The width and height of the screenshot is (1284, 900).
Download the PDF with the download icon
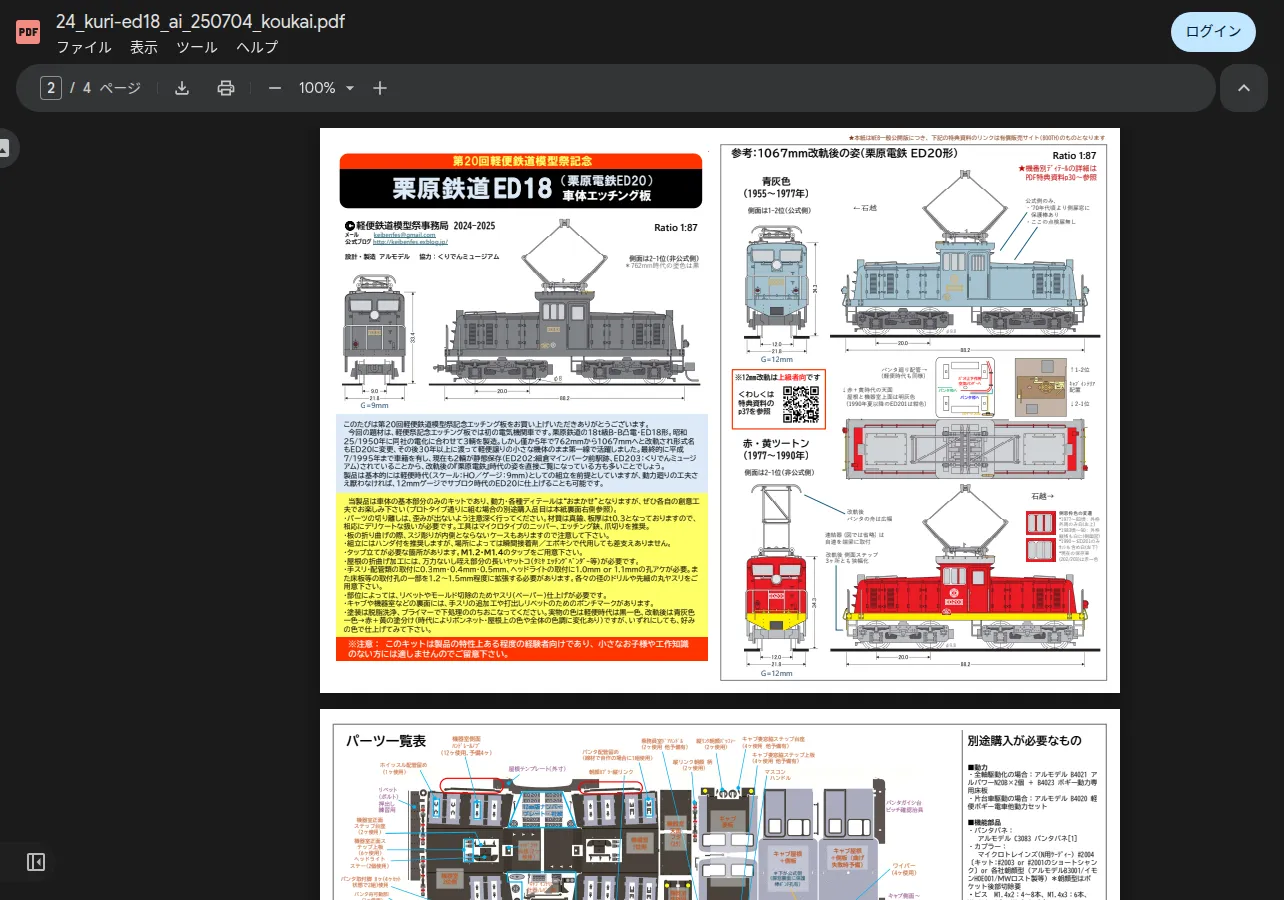(x=182, y=88)
